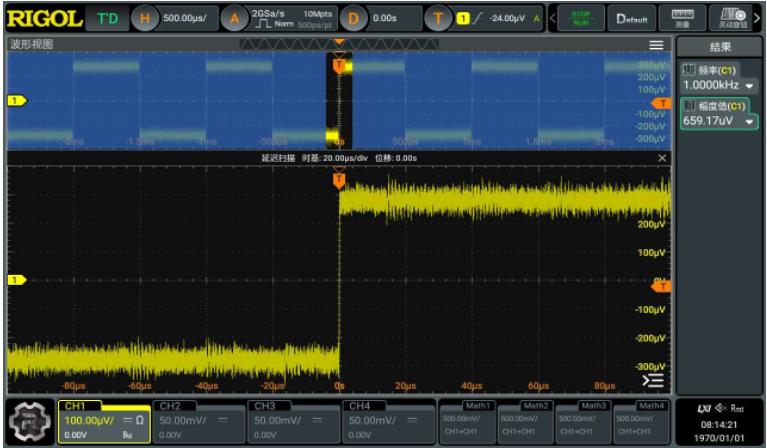767x448 pixels.
Task: Open the waveform view hamburger menu
Action: click(656, 45)
